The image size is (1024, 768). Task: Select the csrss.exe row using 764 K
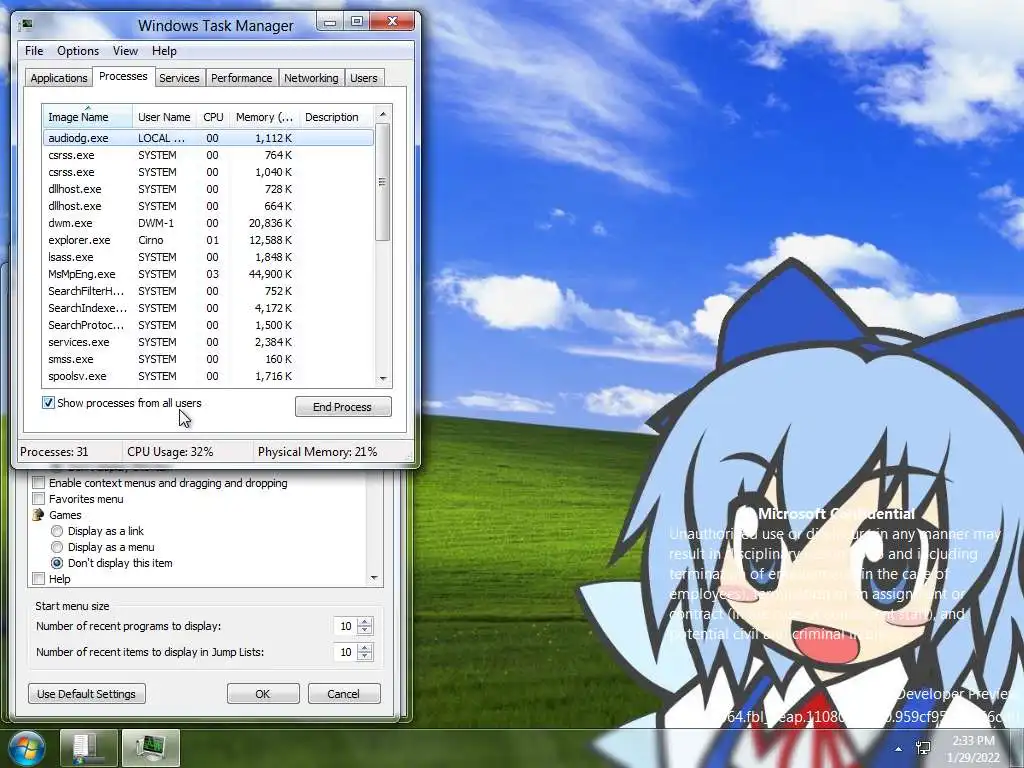(x=208, y=155)
